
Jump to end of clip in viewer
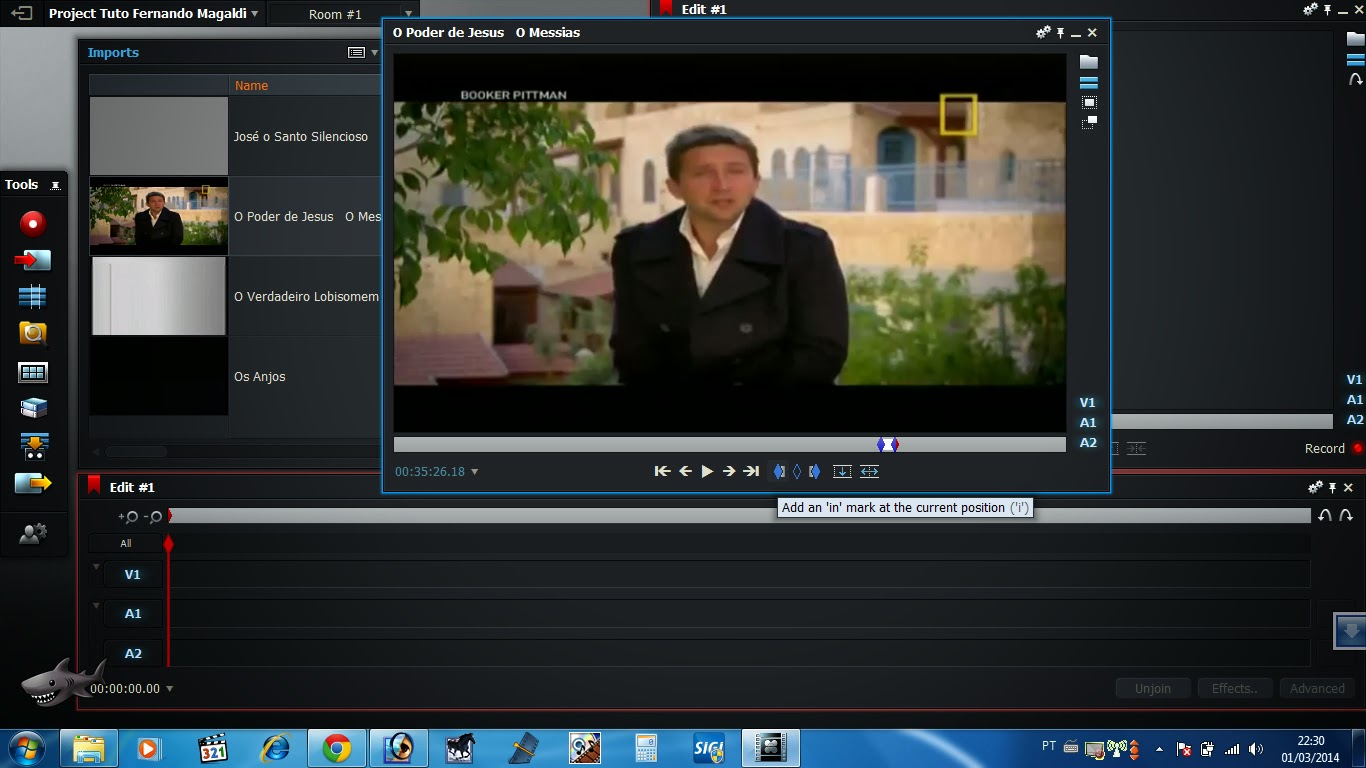pyautogui.click(x=751, y=471)
